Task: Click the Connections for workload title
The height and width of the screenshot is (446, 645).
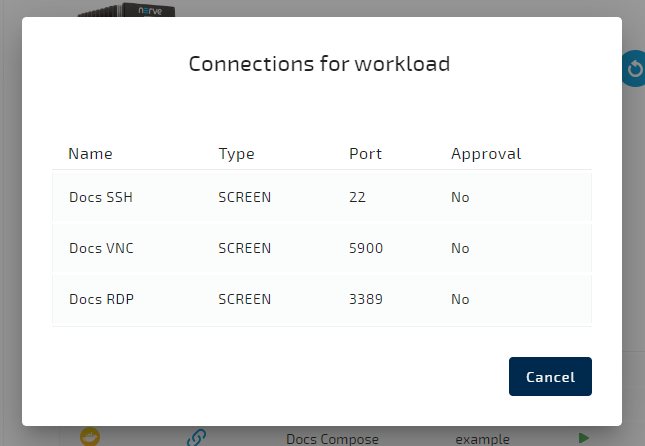Action: point(319,64)
